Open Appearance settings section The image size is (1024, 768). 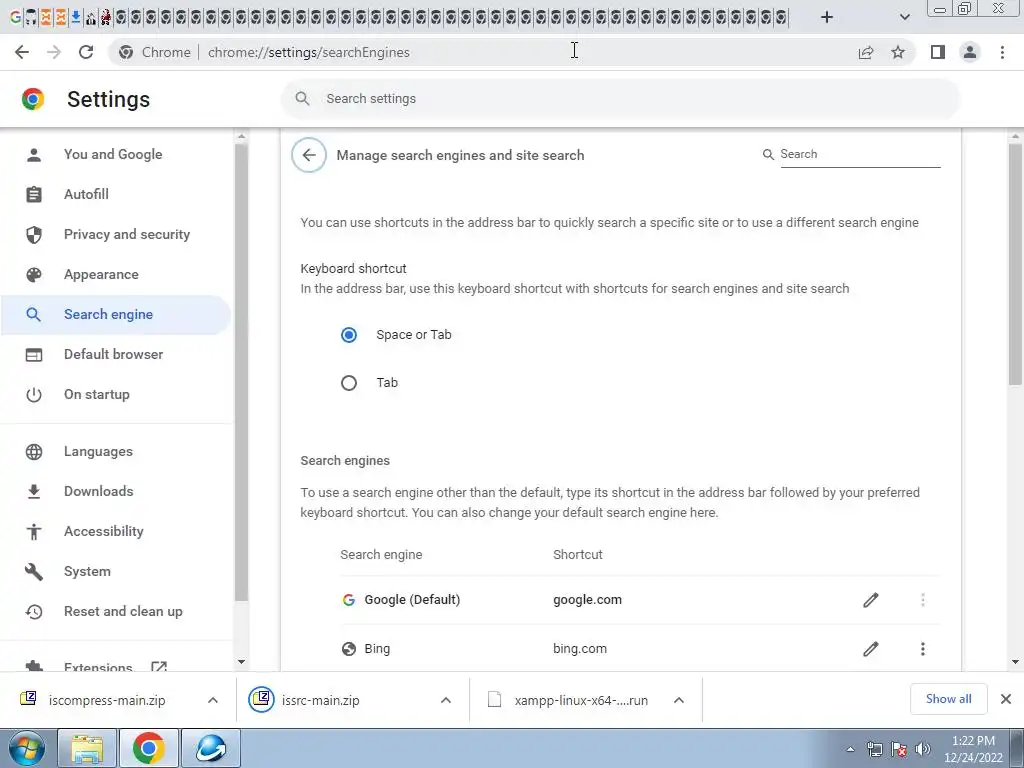tap(101, 274)
